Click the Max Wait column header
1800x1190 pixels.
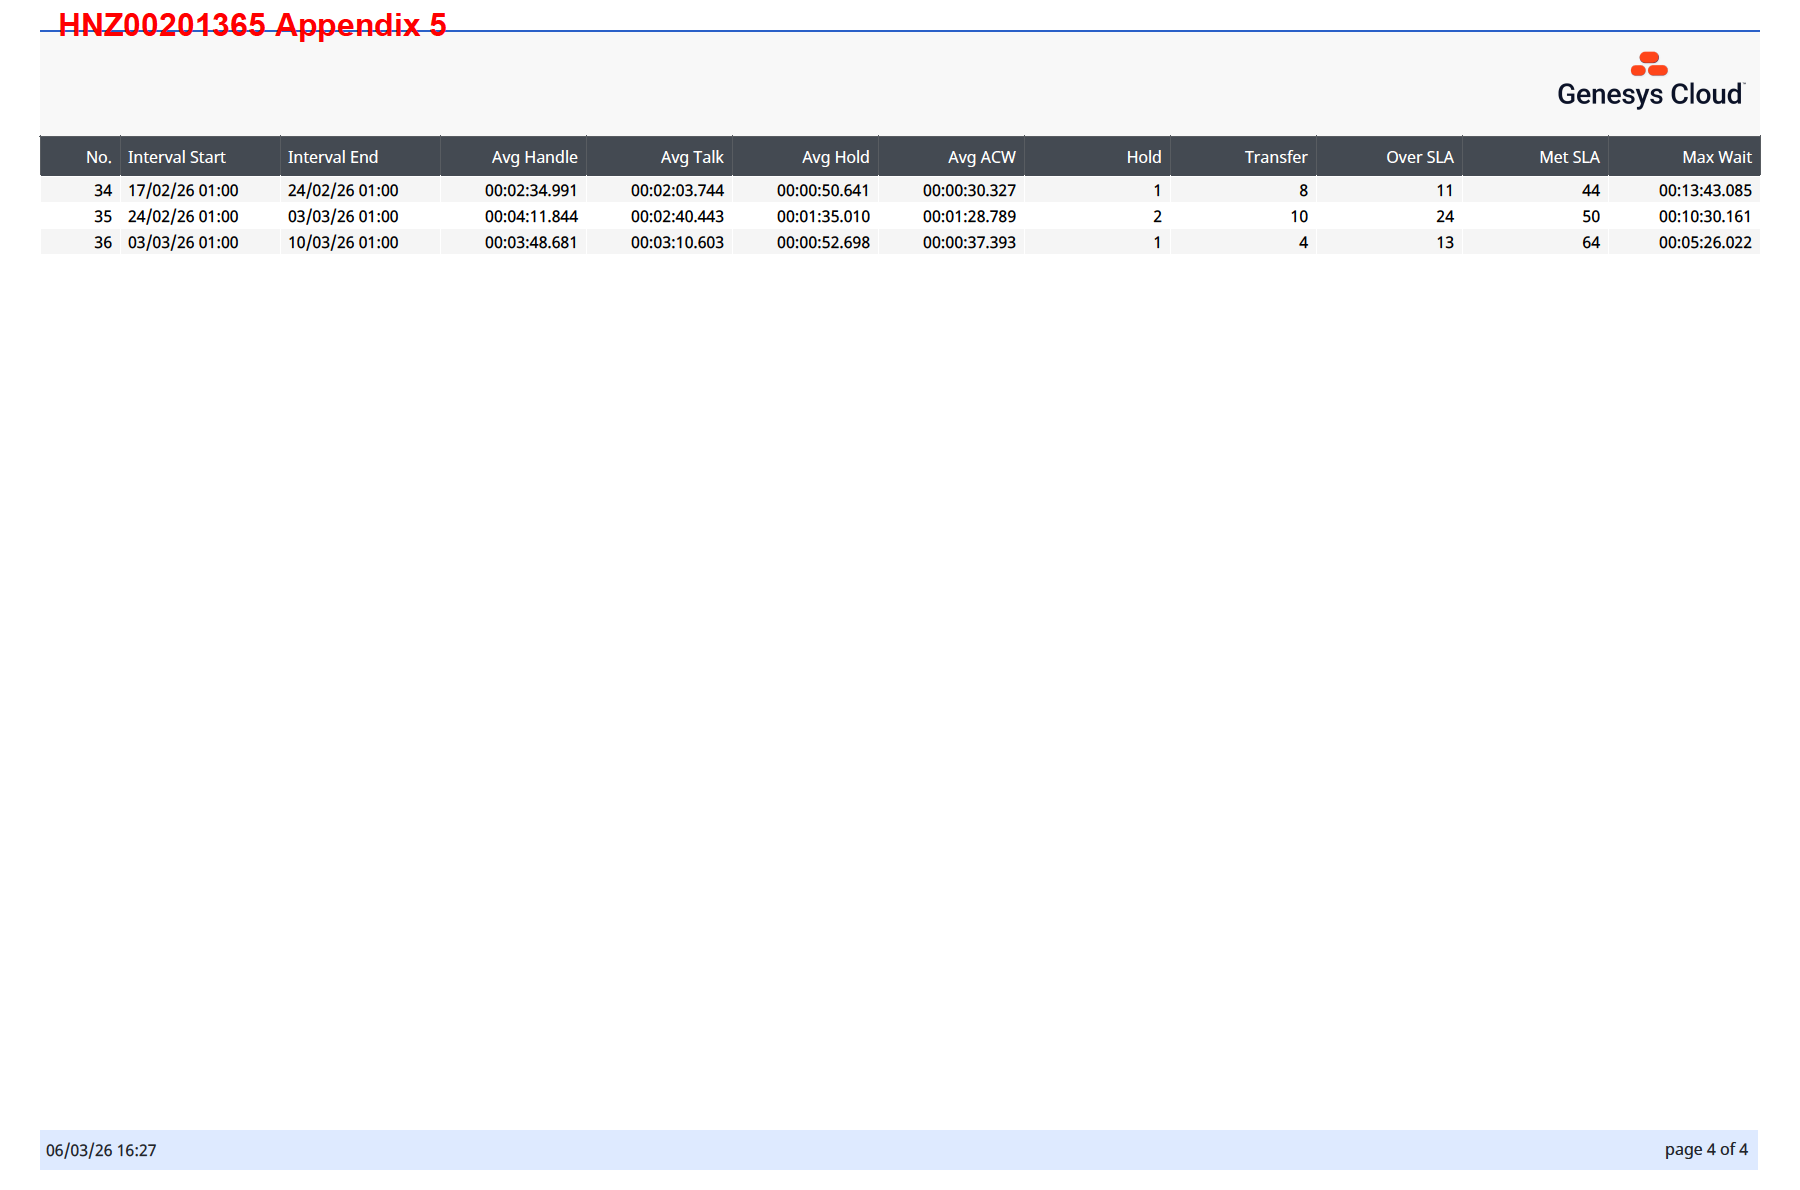(1716, 157)
